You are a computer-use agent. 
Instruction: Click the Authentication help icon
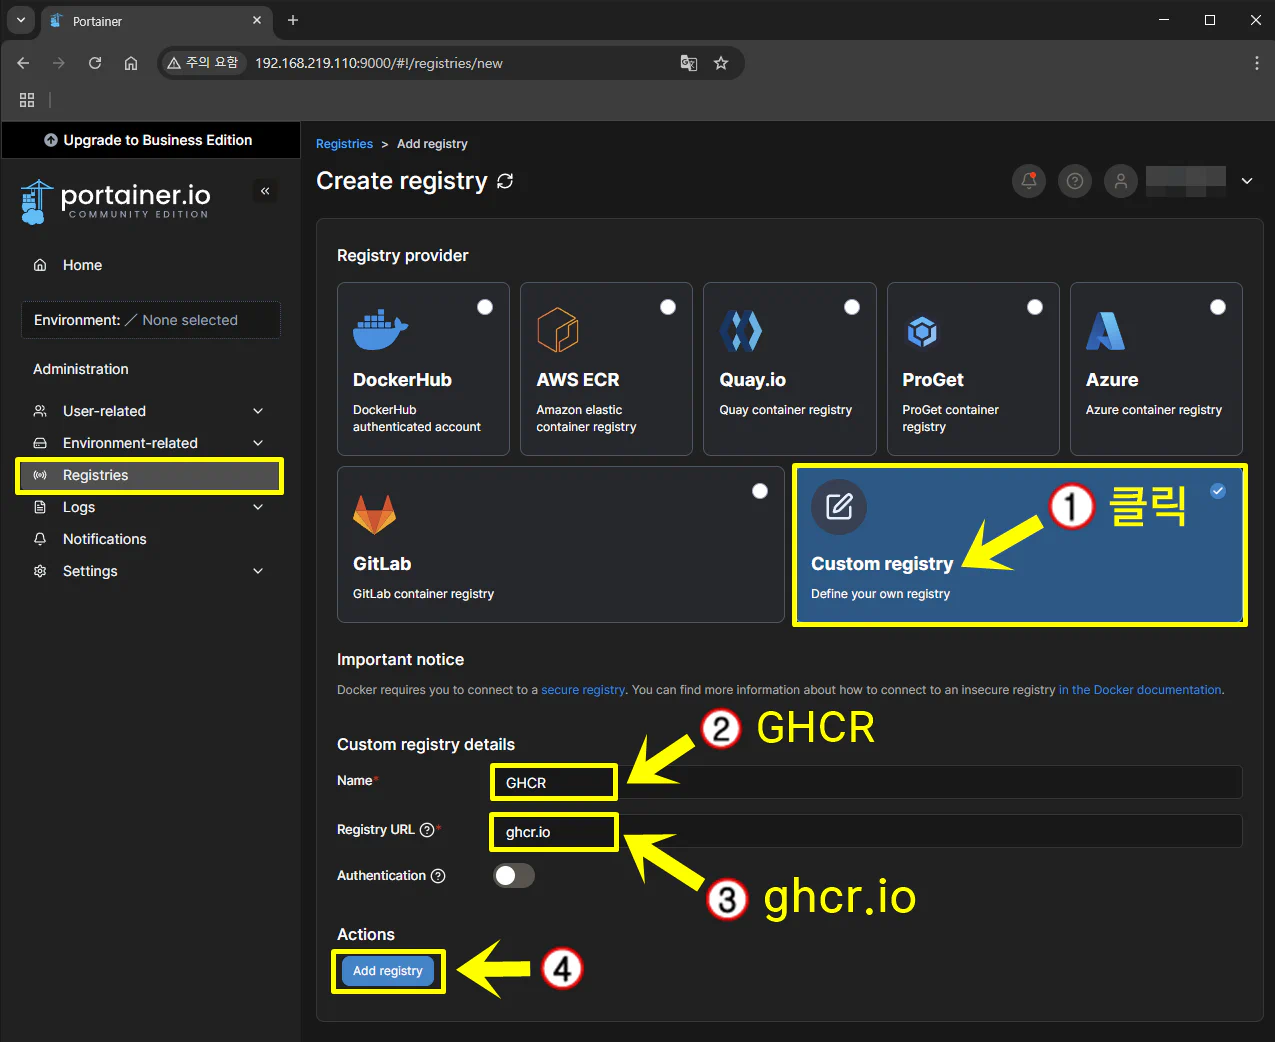point(438,876)
